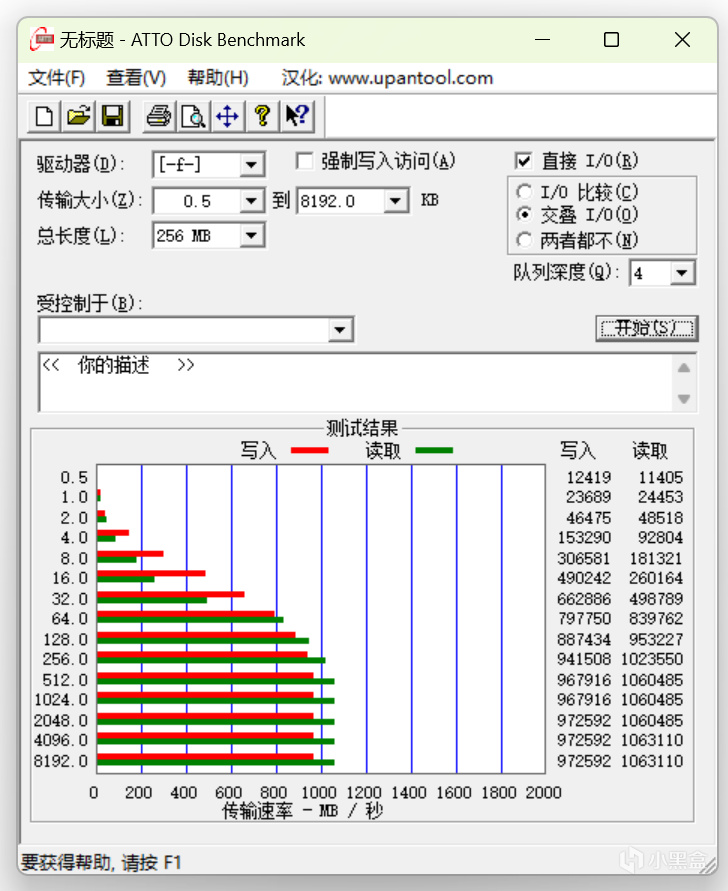This screenshot has height=891, width=728.
Task: Click the 128.0 row label in chart
Action: 65,640
